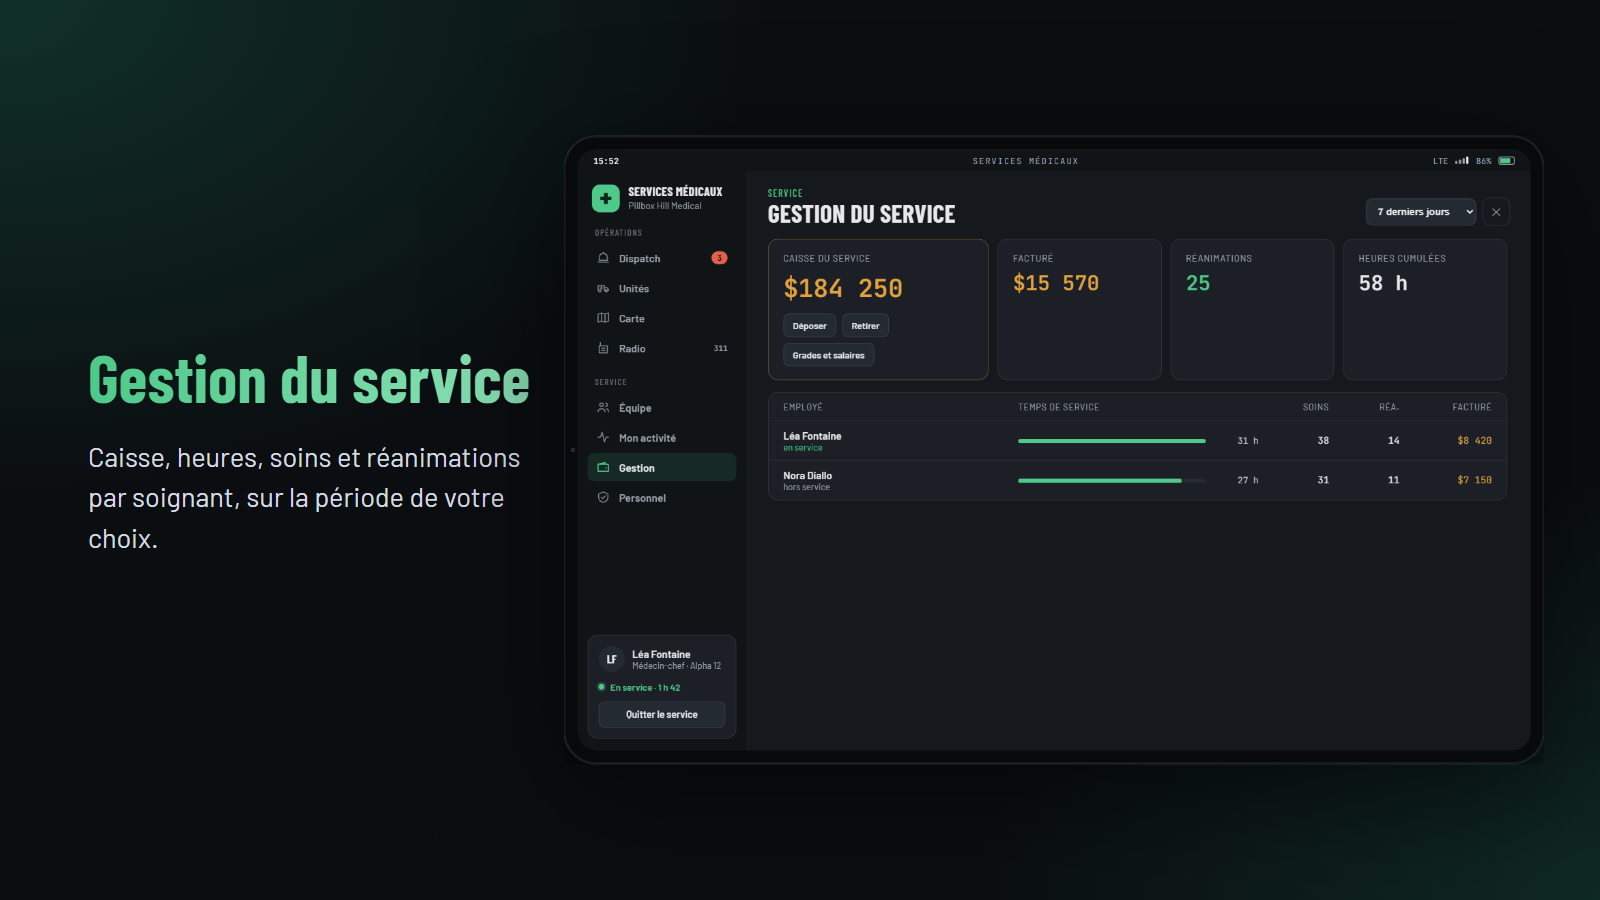Click the green medical cross logo

coord(605,198)
